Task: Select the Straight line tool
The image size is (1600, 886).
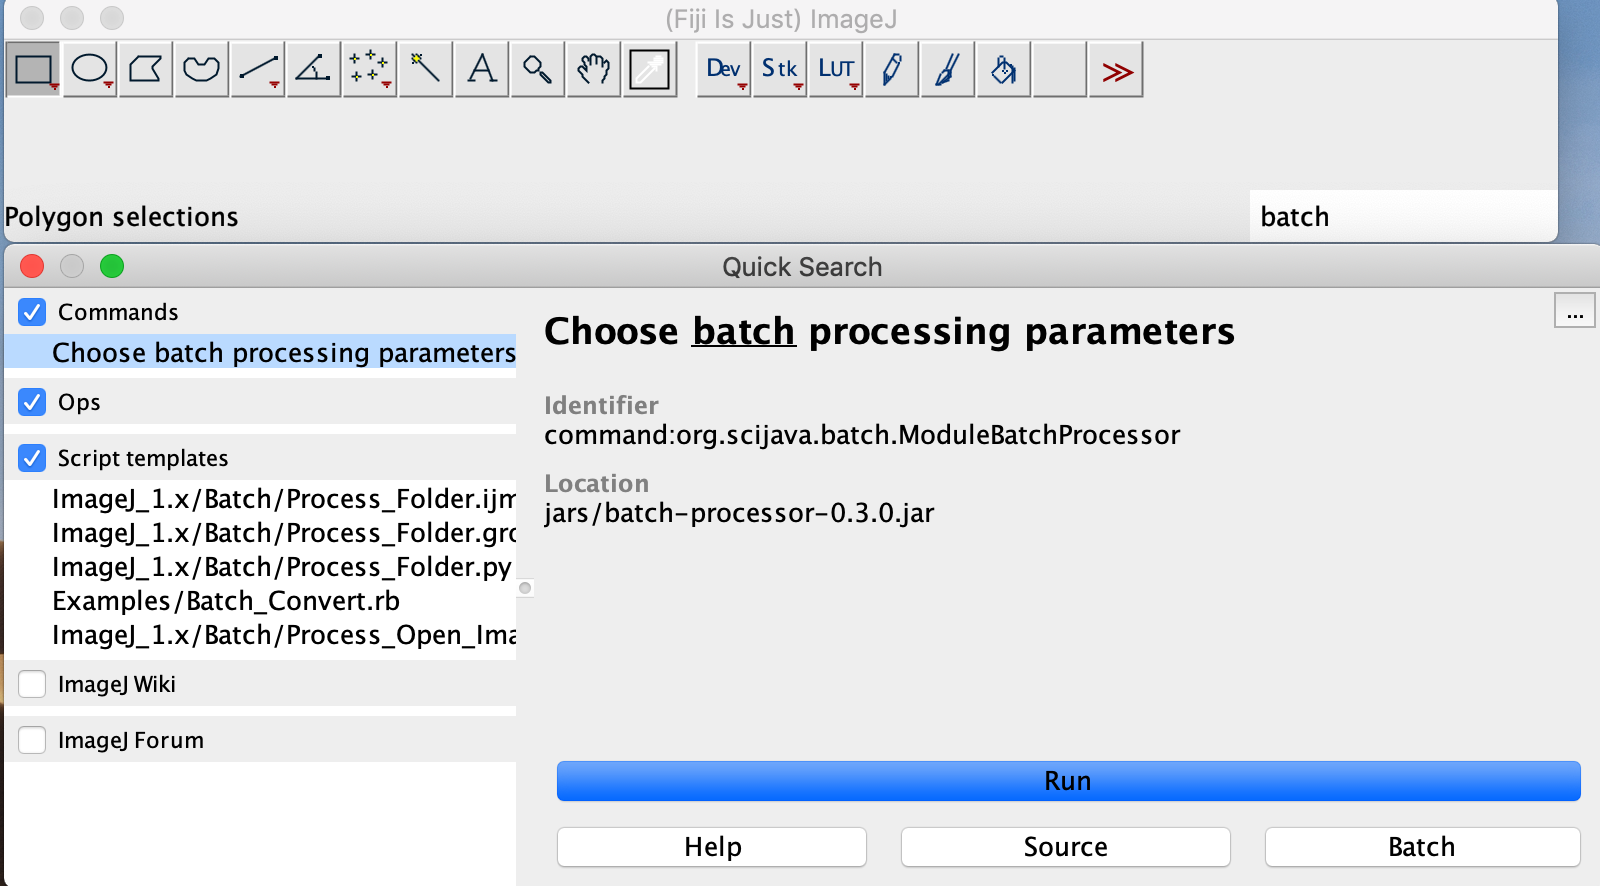Action: 256,69
